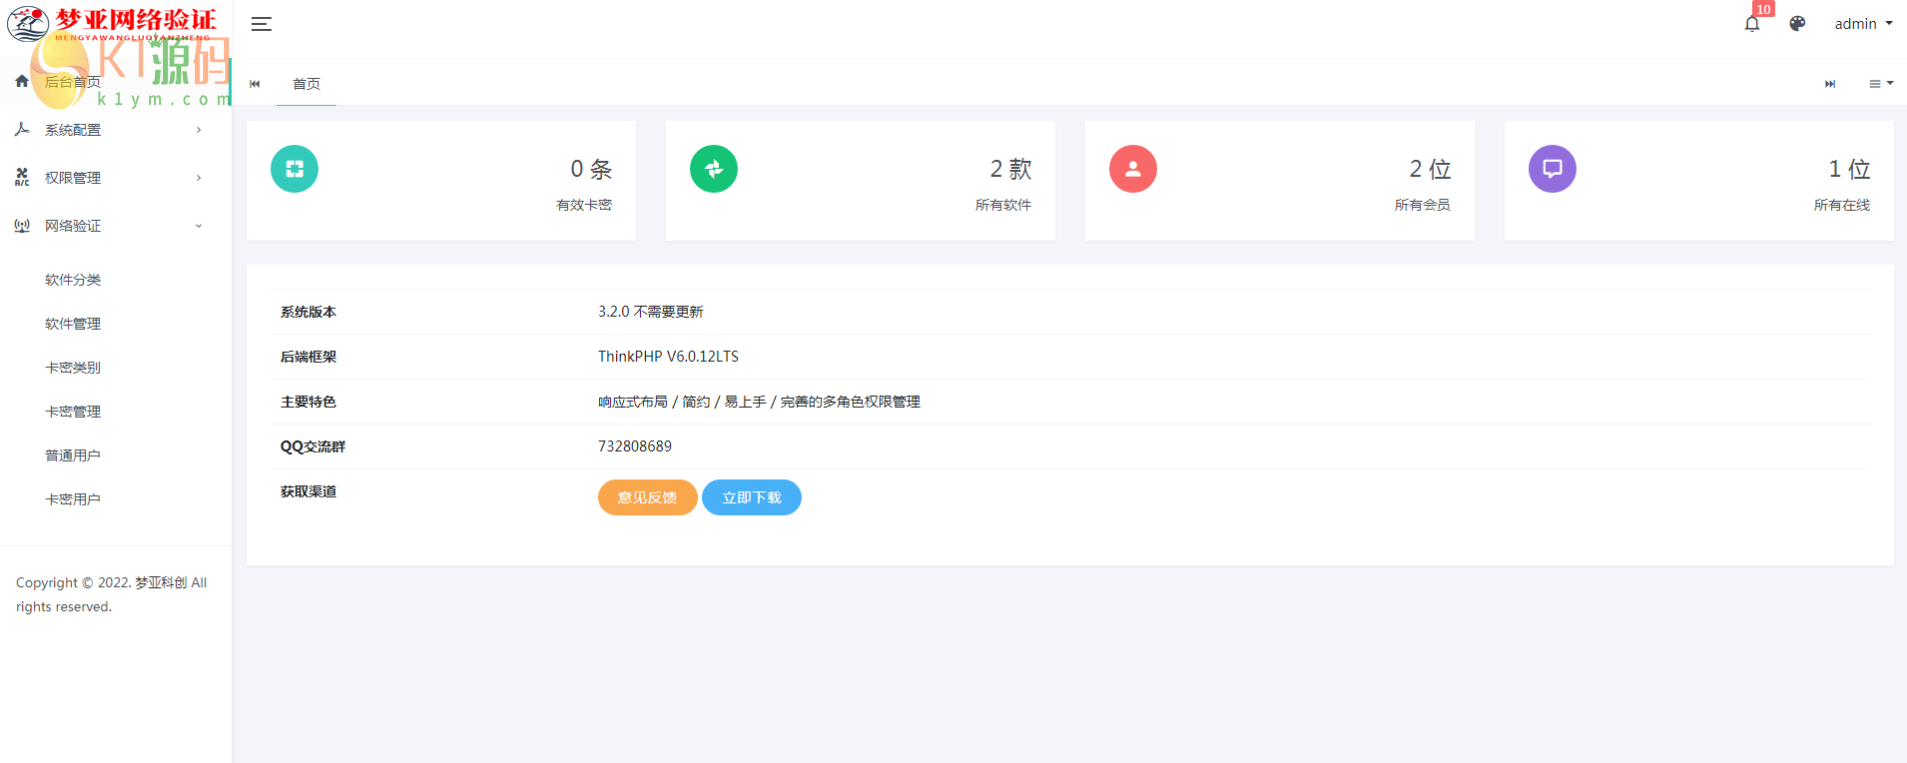Click the 立即下载 button
Screen dimensions: 1907x763
click(x=751, y=497)
